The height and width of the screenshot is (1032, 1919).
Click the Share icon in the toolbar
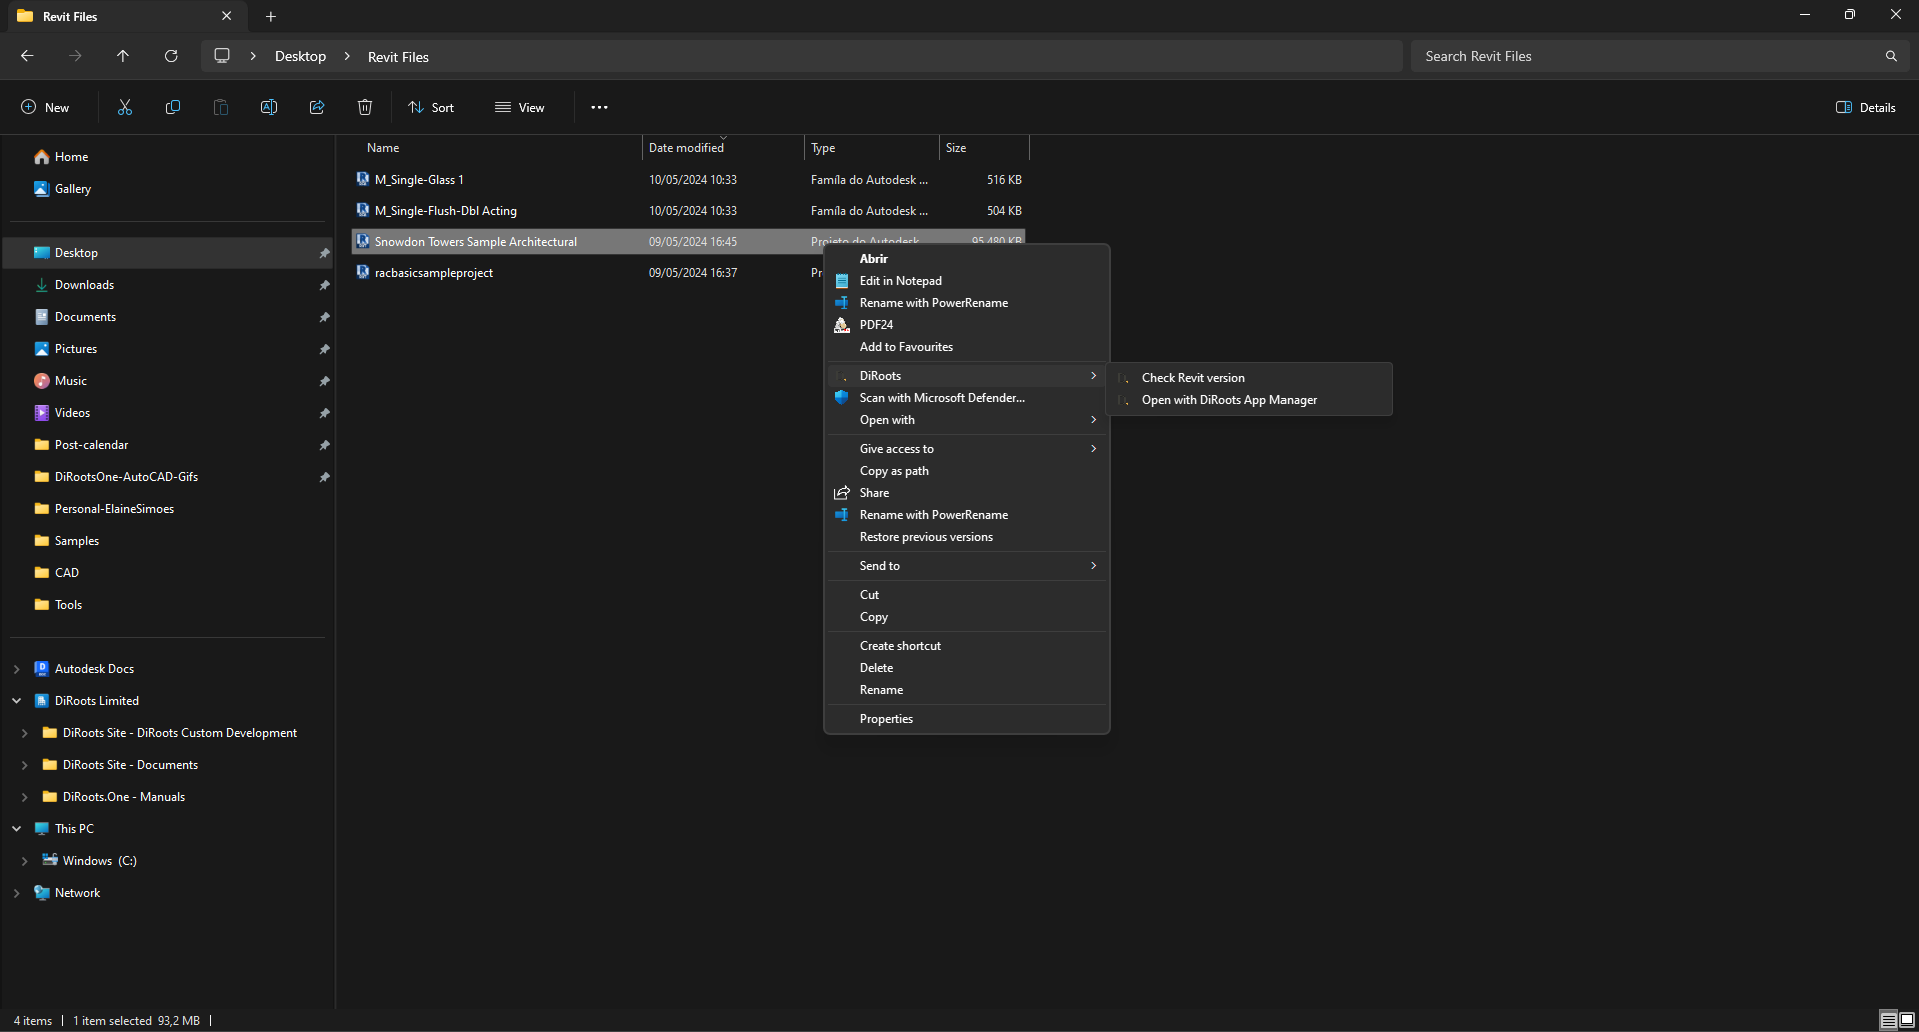316,107
